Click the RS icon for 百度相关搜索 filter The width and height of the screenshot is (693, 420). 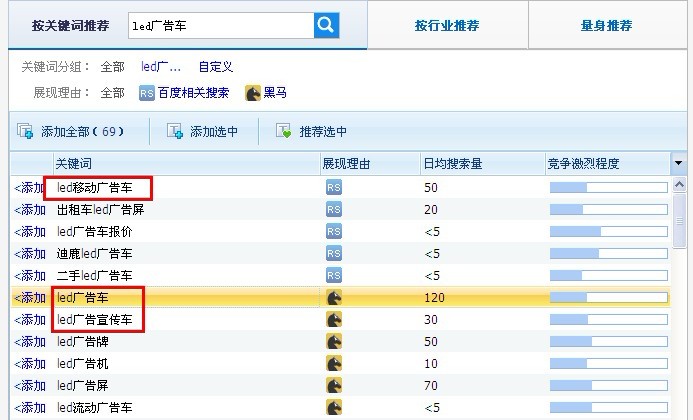tap(147, 93)
